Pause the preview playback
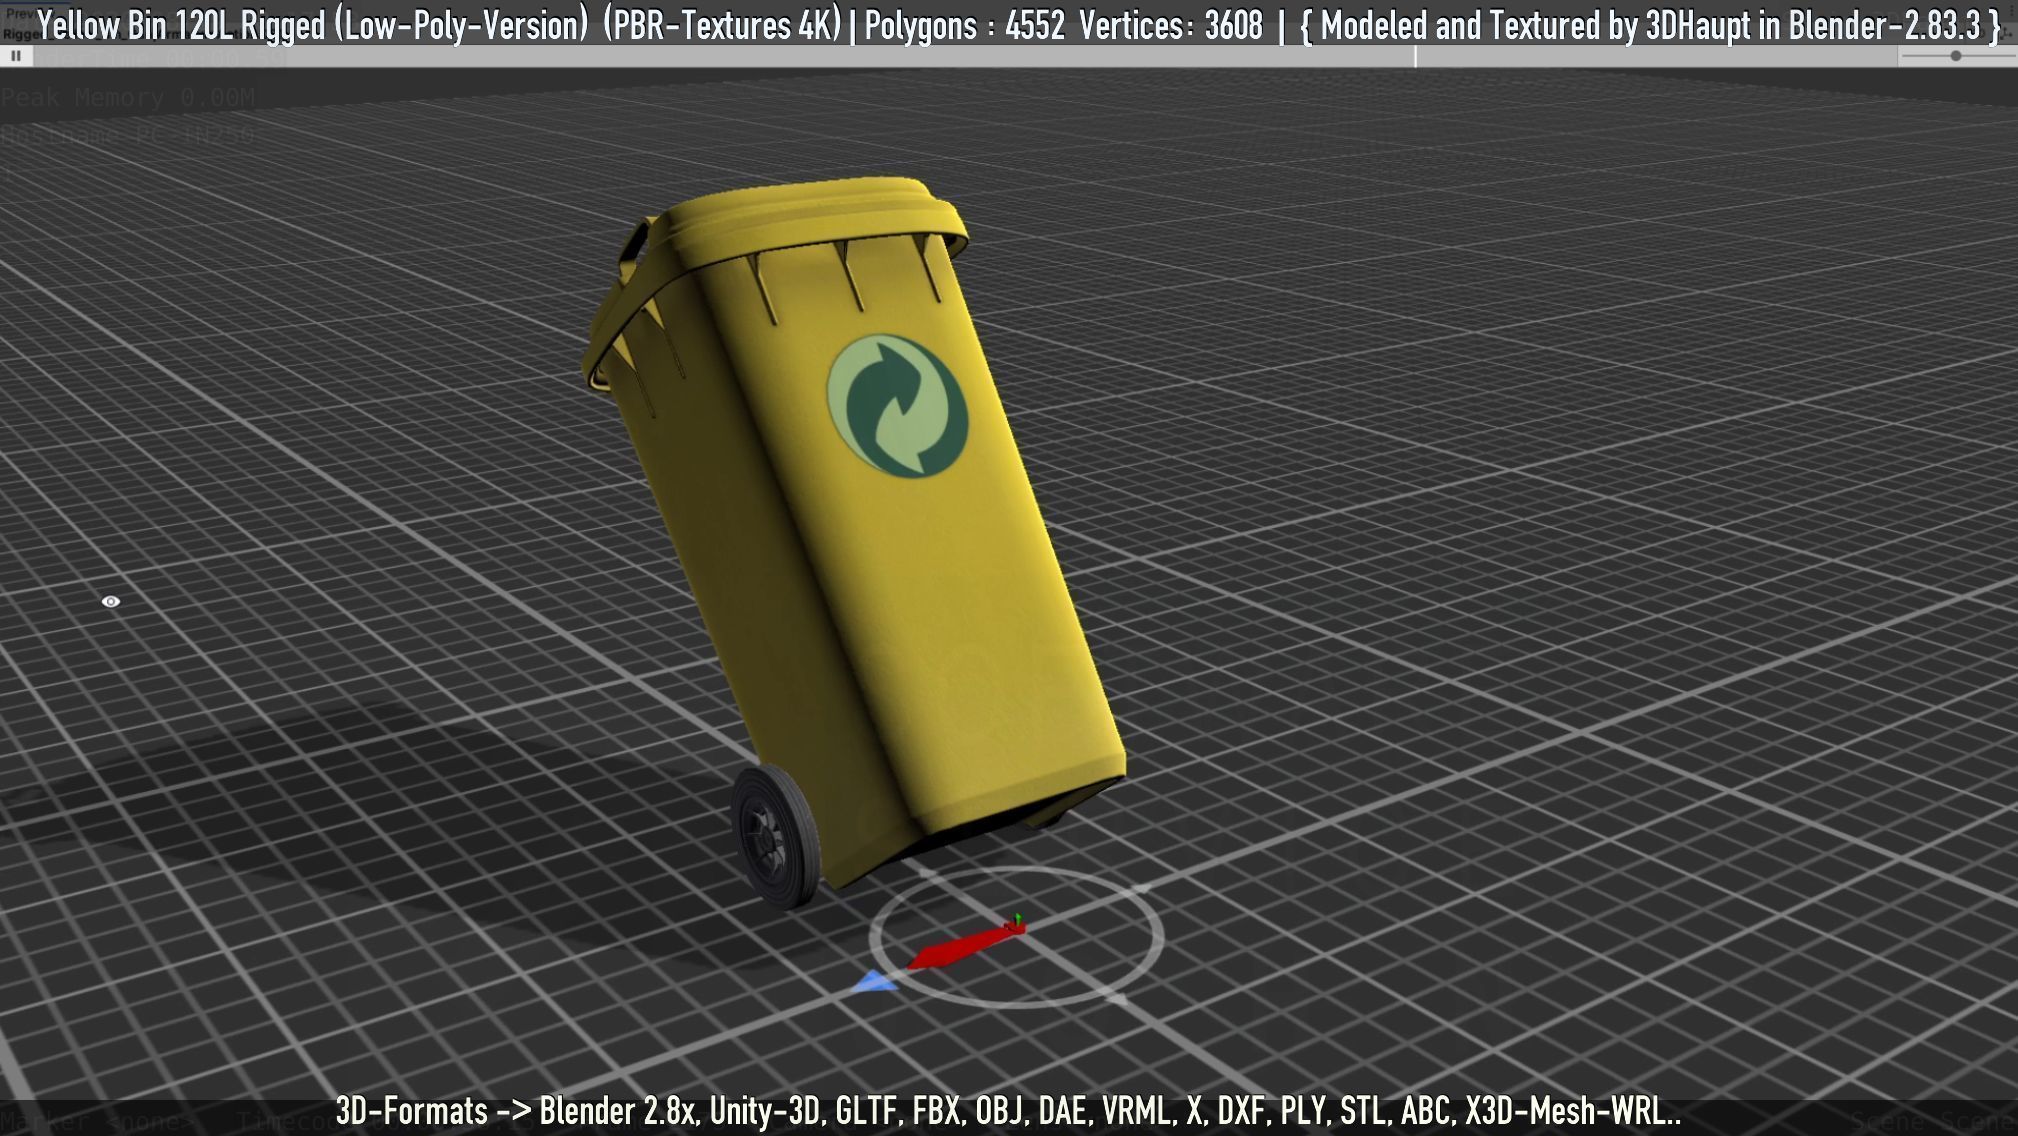This screenshot has height=1136, width=2018. tap(16, 56)
